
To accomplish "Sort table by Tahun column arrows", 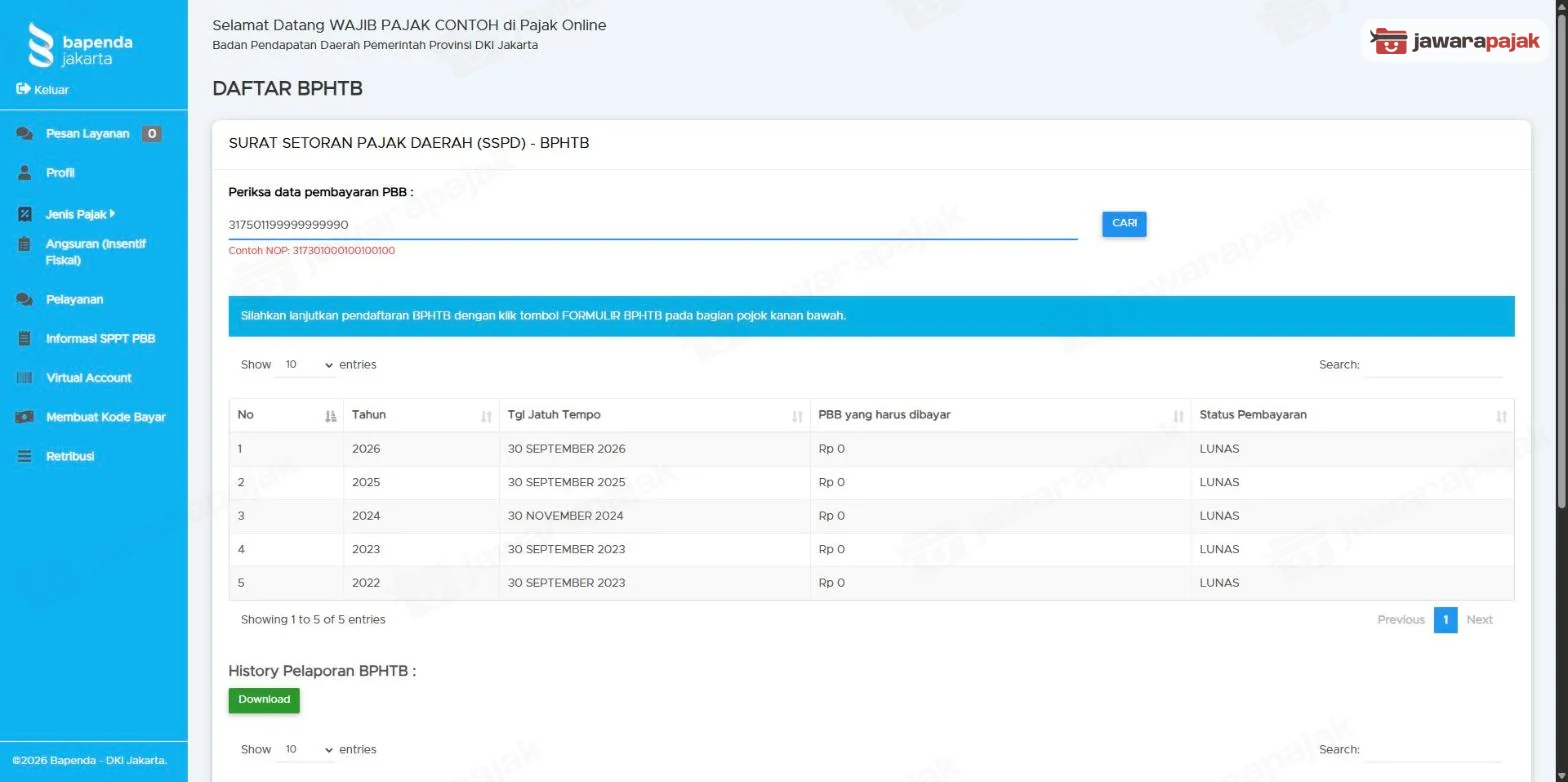I will (x=486, y=416).
